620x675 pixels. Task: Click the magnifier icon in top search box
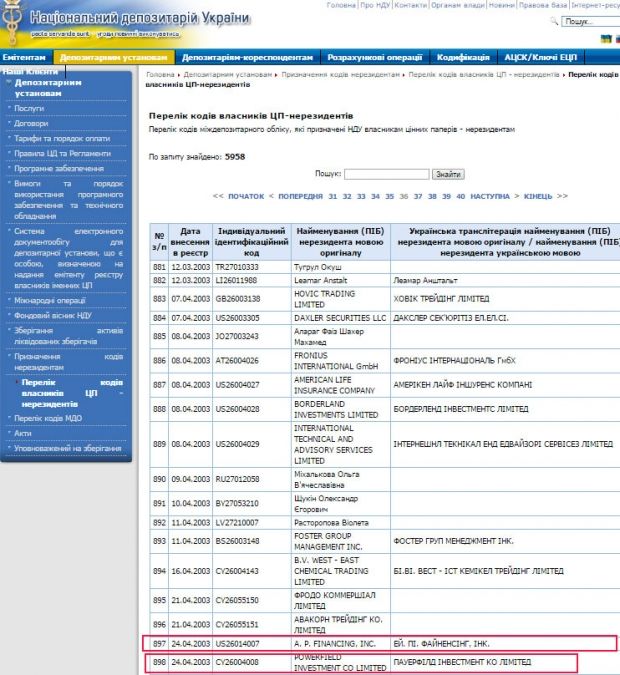point(557,21)
